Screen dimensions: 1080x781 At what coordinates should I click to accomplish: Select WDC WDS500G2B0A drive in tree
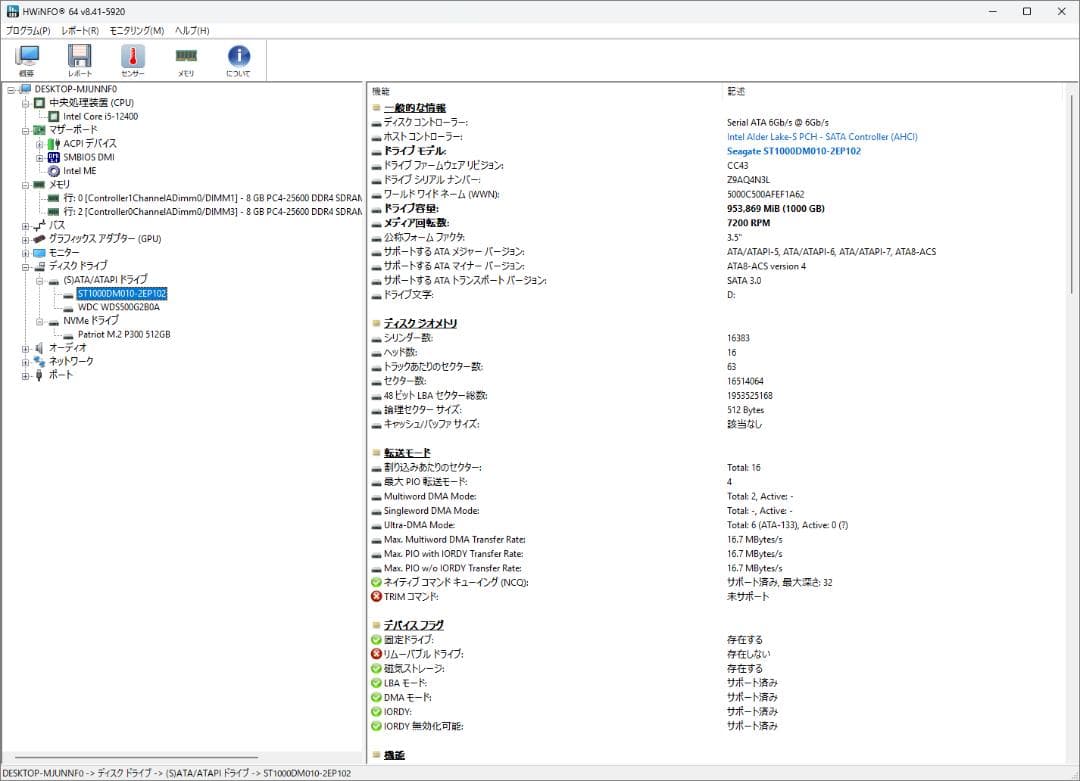click(118, 307)
